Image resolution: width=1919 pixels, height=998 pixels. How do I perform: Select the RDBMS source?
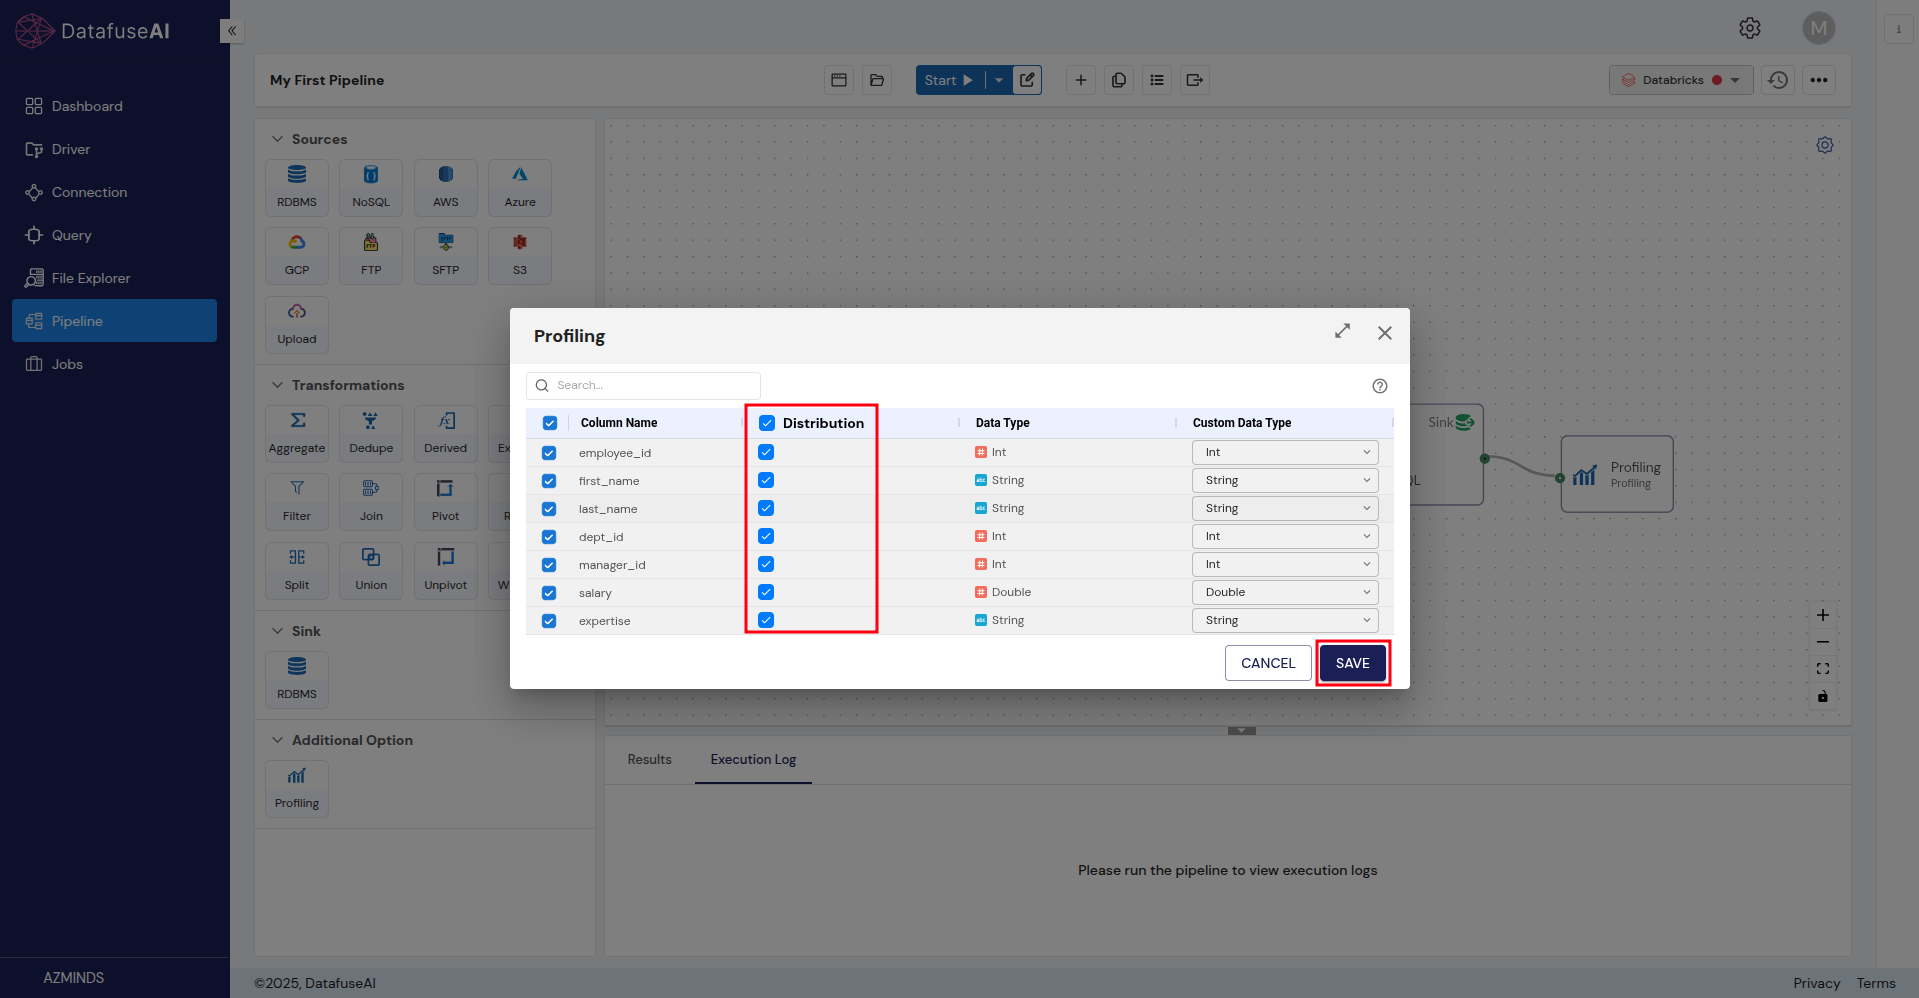296,187
